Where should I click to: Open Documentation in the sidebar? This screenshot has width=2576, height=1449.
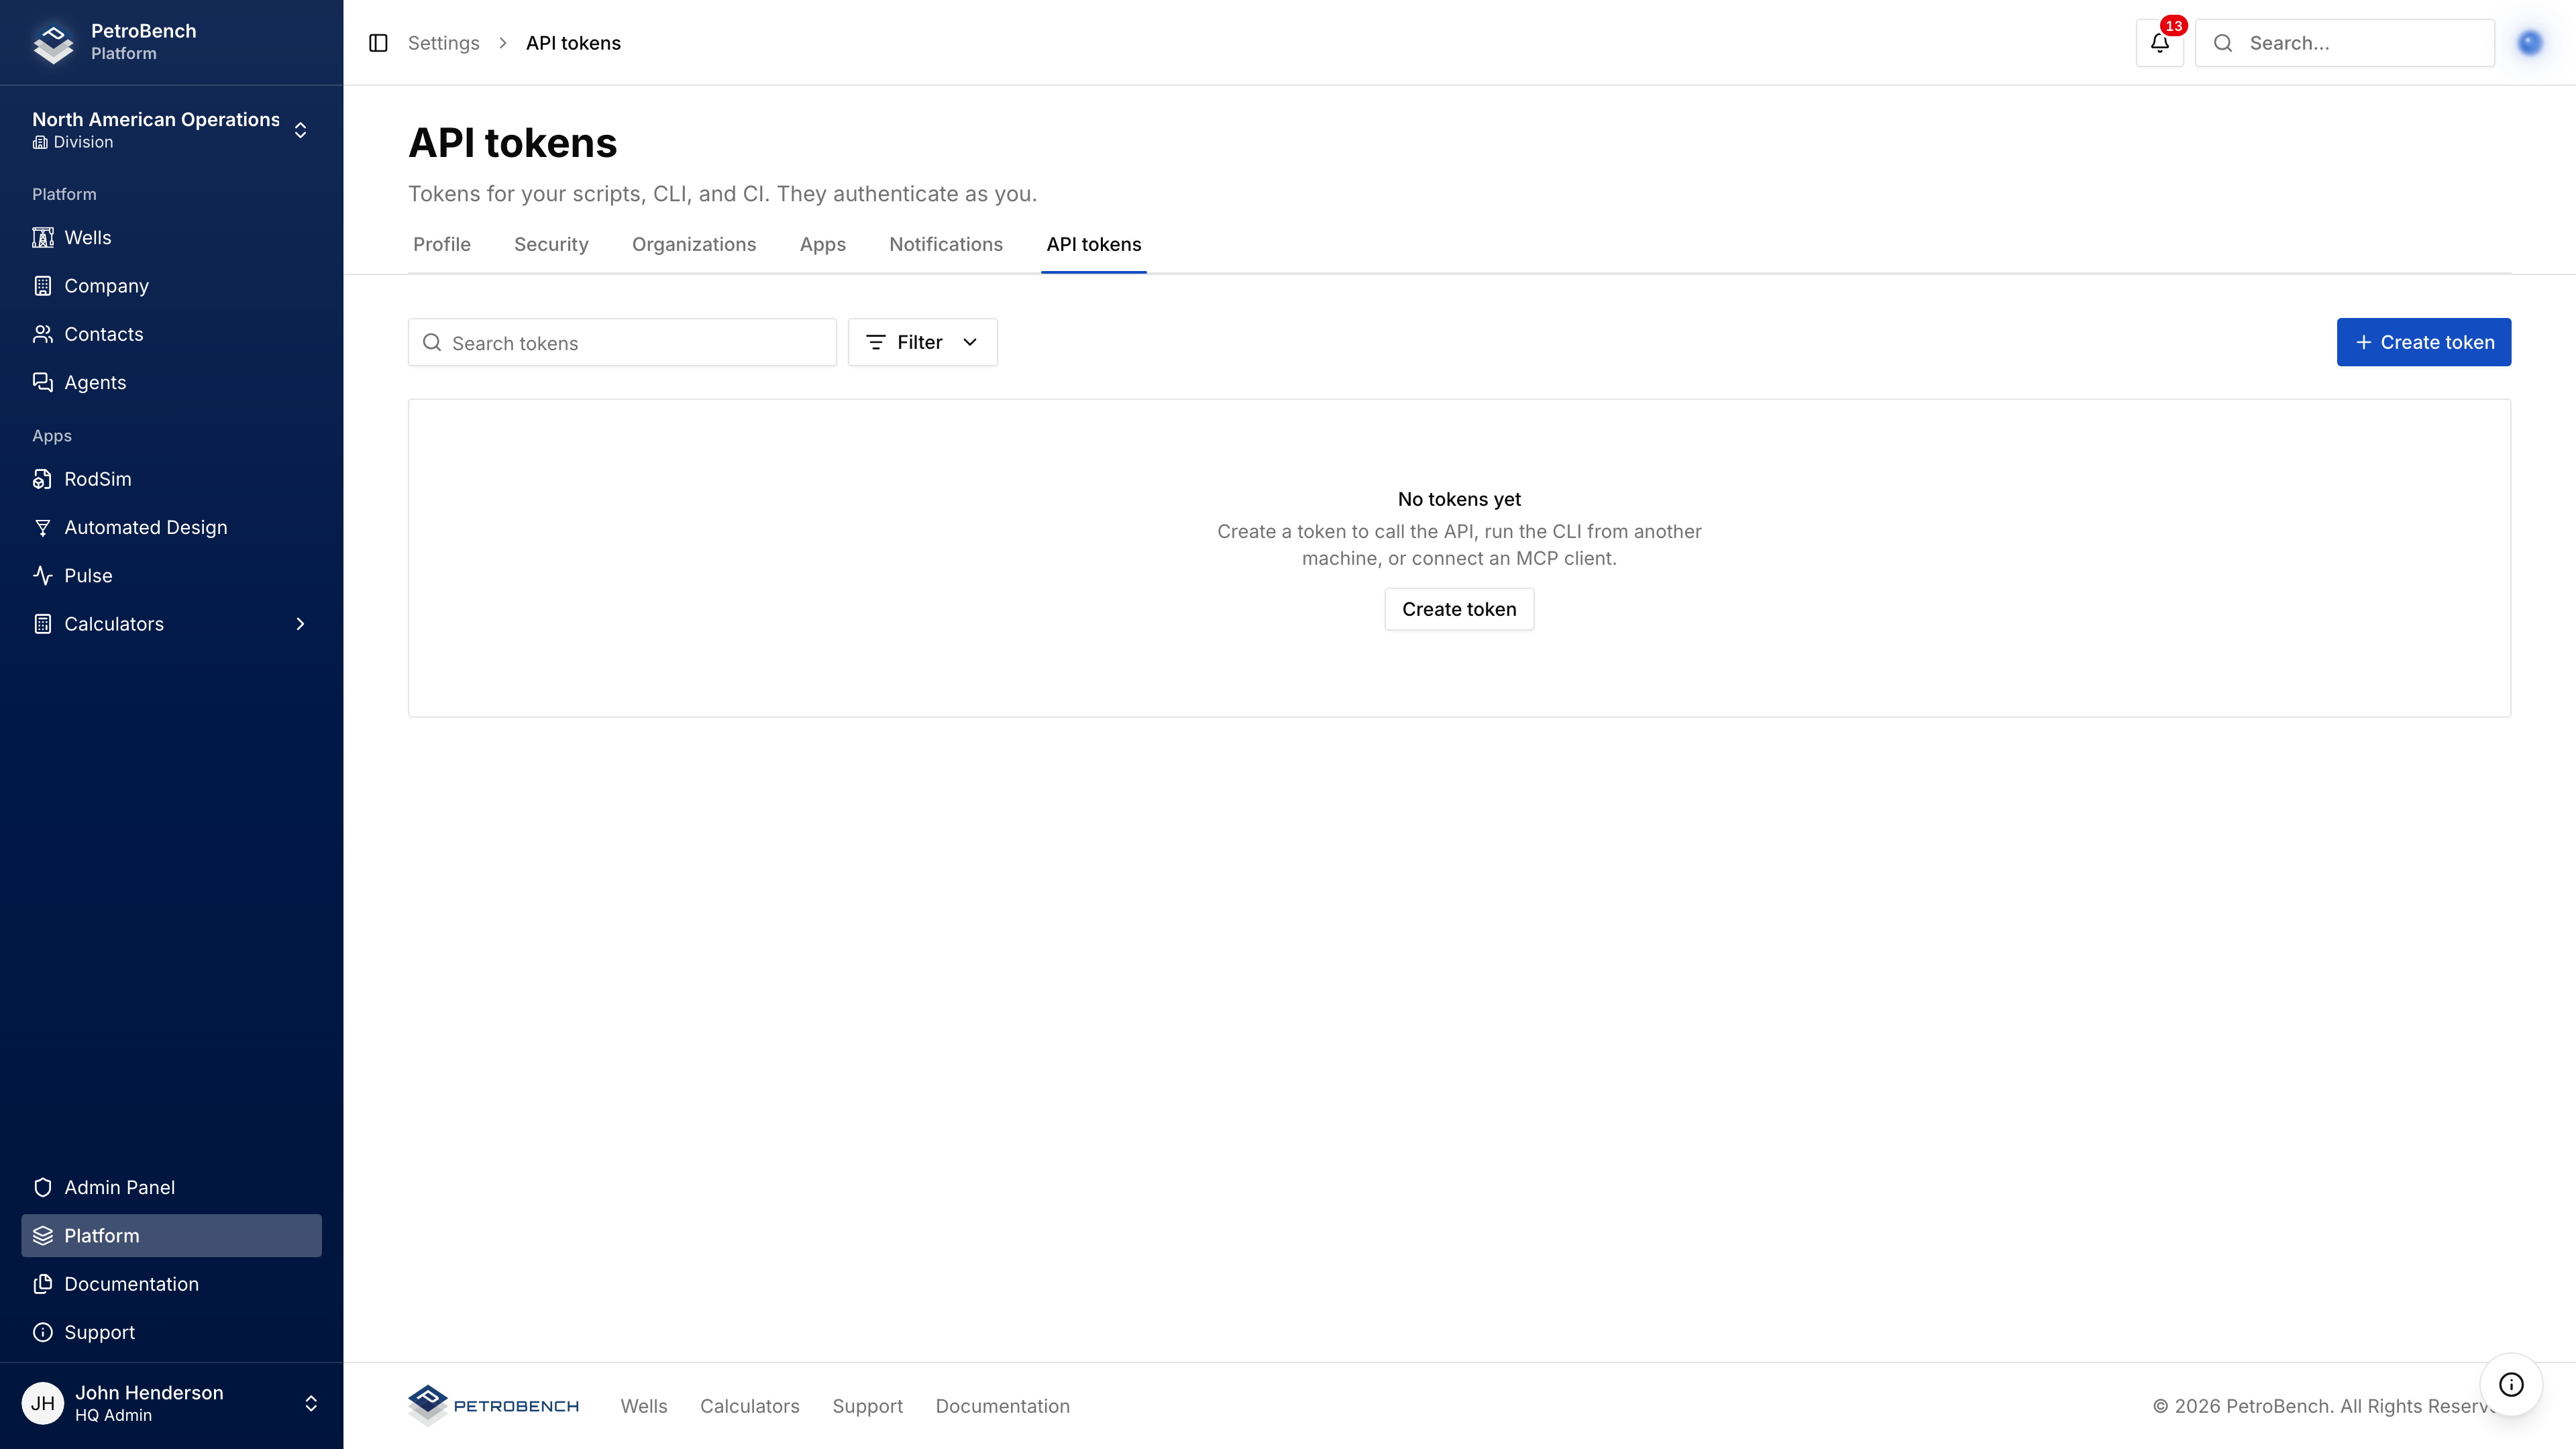pos(171,1284)
